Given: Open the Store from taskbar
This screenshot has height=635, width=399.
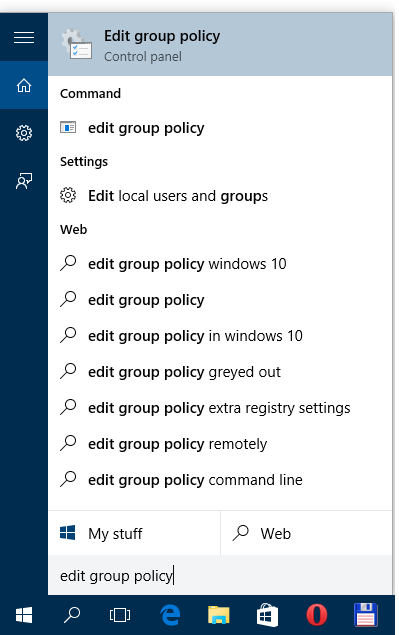Looking at the screenshot, I should pyautogui.click(x=267, y=615).
